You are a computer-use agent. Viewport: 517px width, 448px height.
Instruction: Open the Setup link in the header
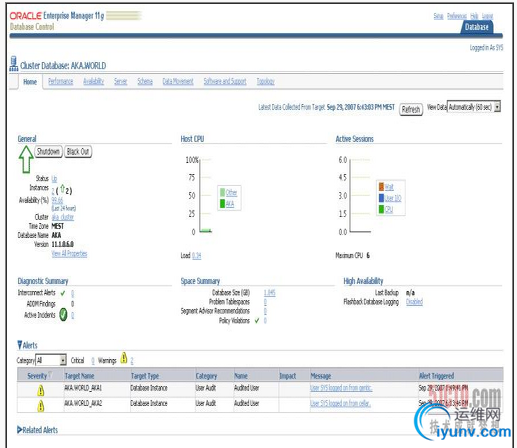(x=438, y=16)
